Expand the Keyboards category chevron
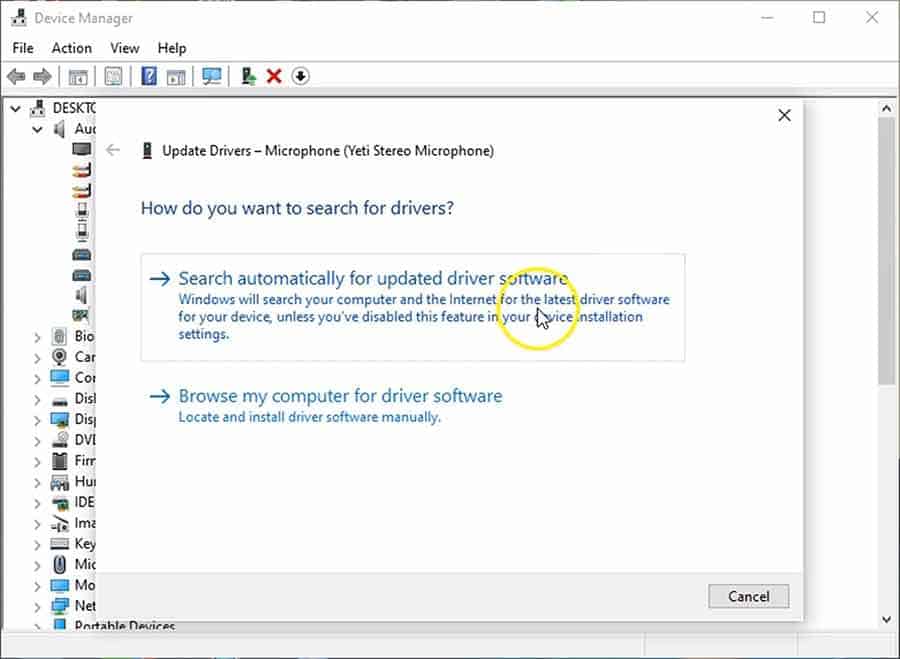The height and width of the screenshot is (659, 900). 37,545
